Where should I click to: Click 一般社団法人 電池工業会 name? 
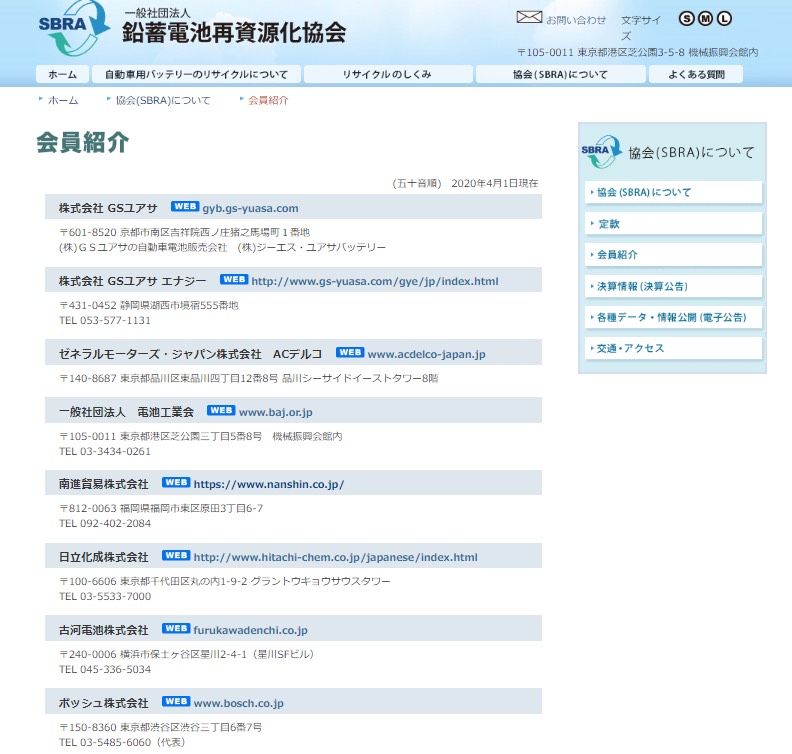pyautogui.click(x=126, y=412)
